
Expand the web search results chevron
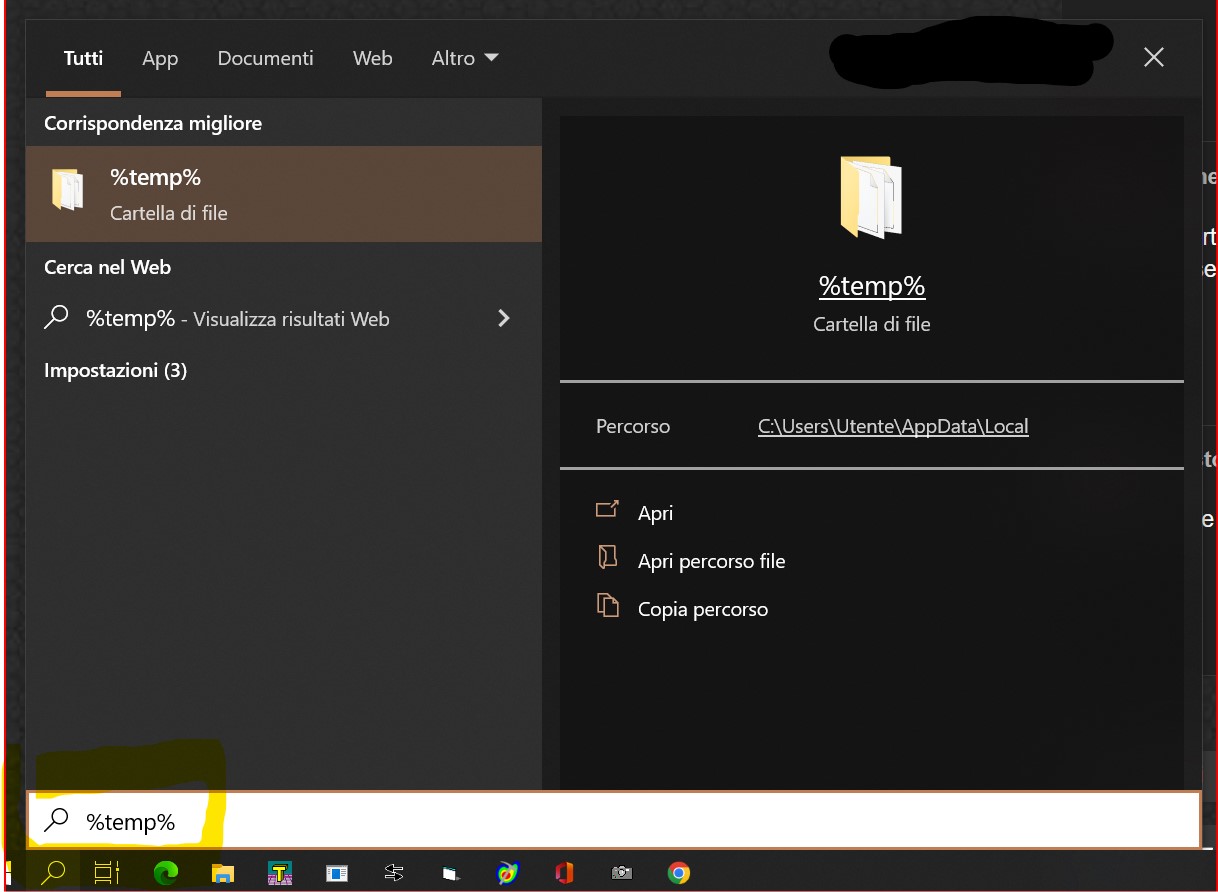(x=504, y=318)
